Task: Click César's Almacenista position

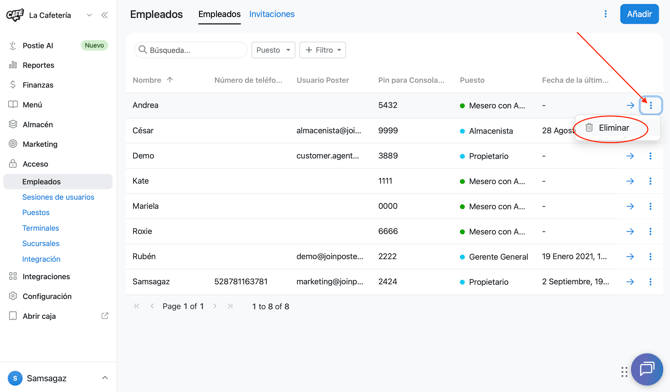Action: (x=491, y=131)
